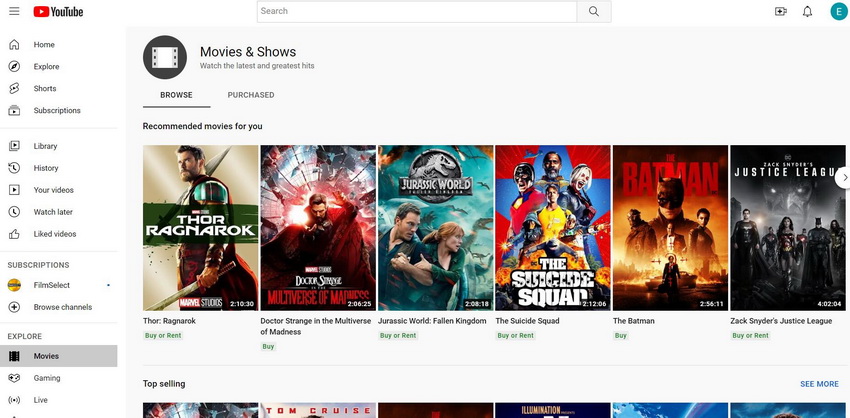
Task: Open Zack Snyder's Justice League title
Action: coord(781,321)
